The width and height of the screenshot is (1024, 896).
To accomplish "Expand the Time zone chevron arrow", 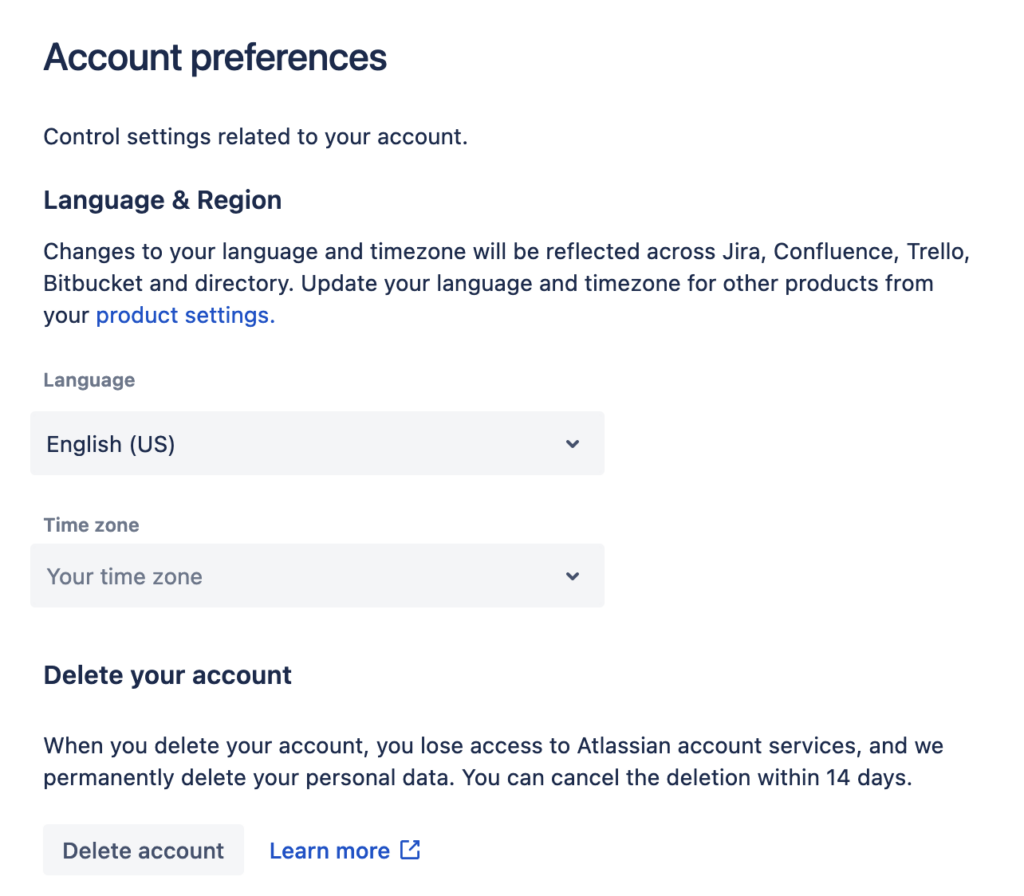I will 572,576.
